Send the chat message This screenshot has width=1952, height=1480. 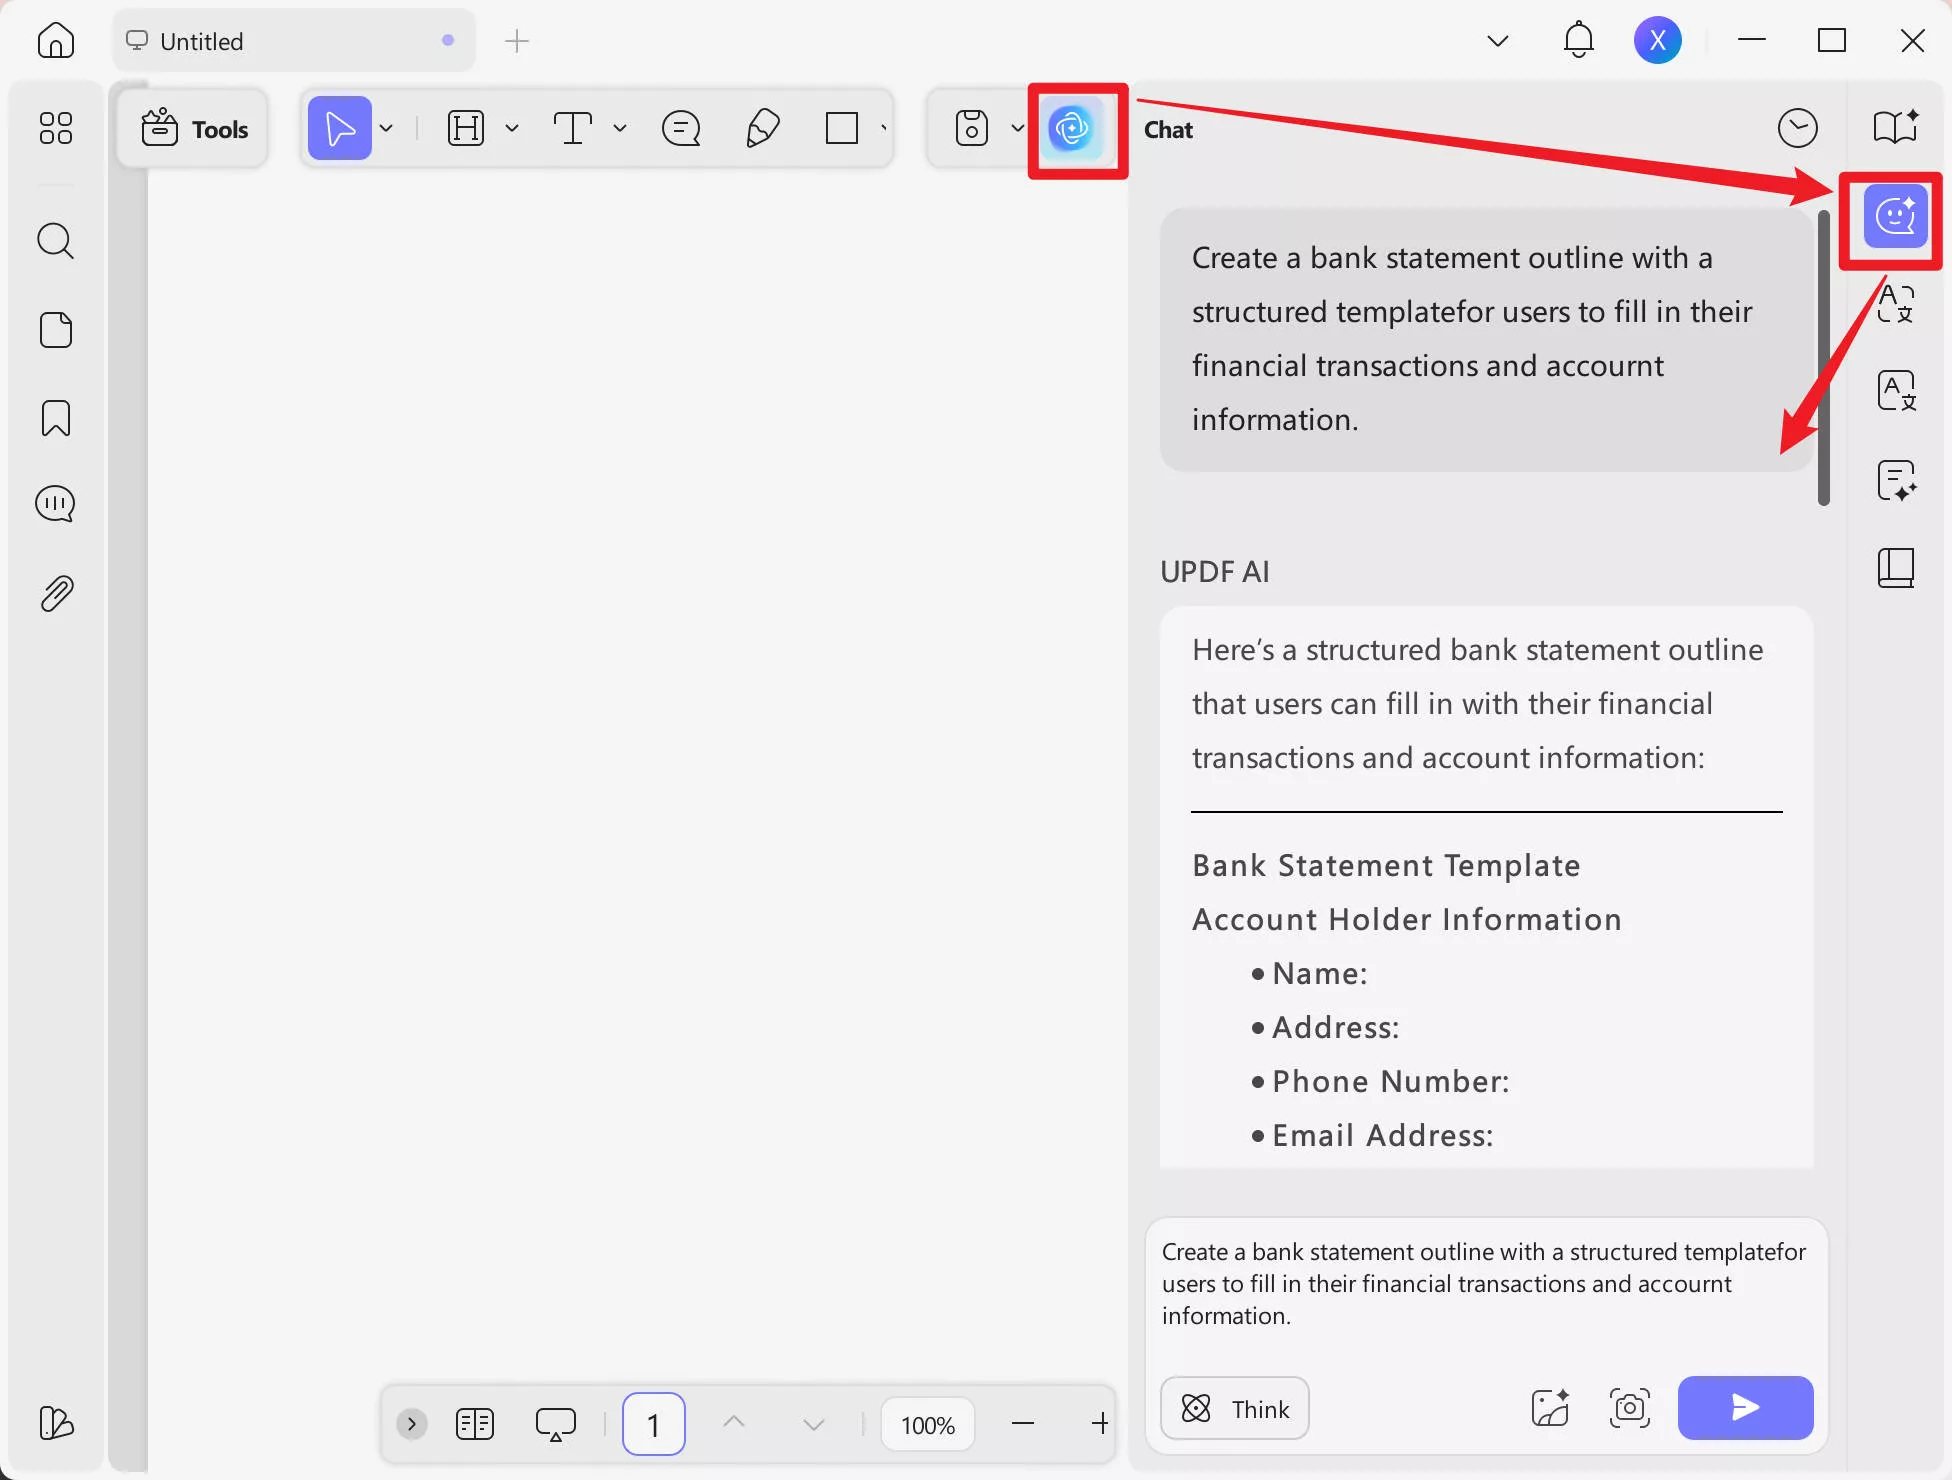pyautogui.click(x=1745, y=1408)
